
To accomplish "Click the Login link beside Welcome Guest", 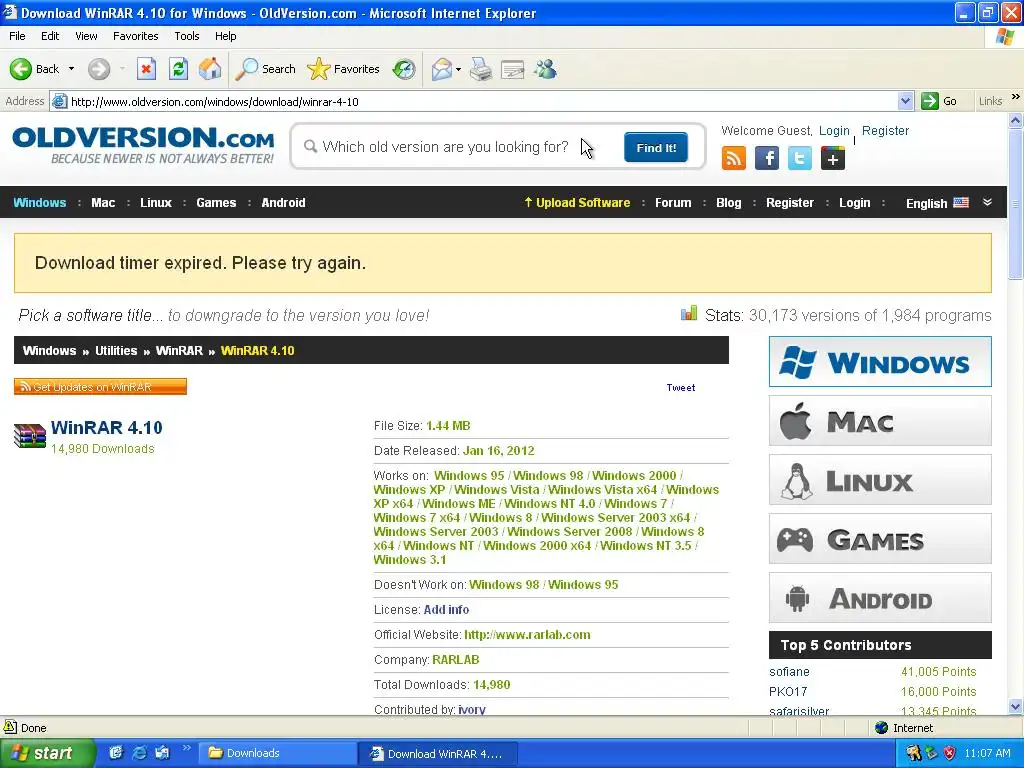I will click(834, 131).
